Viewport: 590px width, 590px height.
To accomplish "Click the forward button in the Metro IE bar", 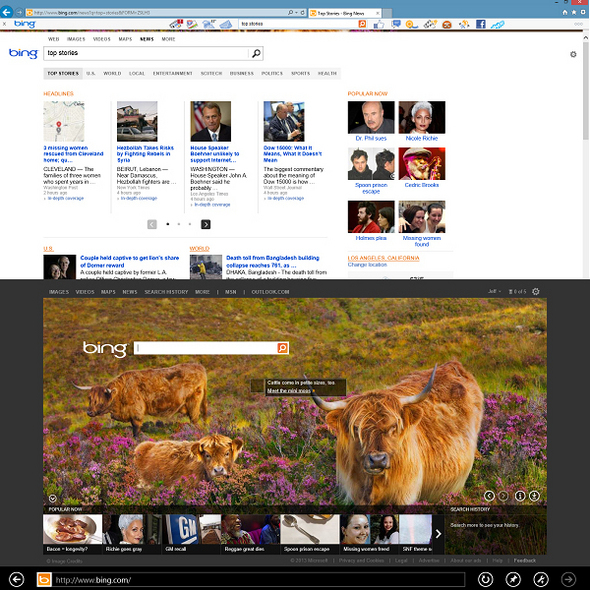I will click(x=569, y=579).
